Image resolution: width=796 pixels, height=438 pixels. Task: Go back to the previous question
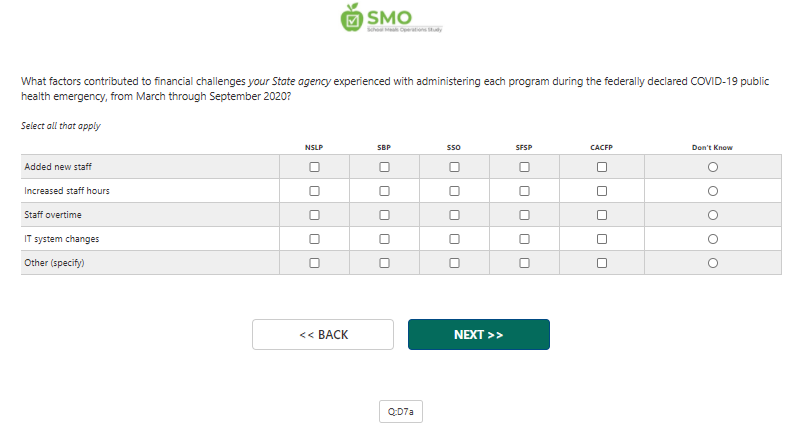(323, 335)
